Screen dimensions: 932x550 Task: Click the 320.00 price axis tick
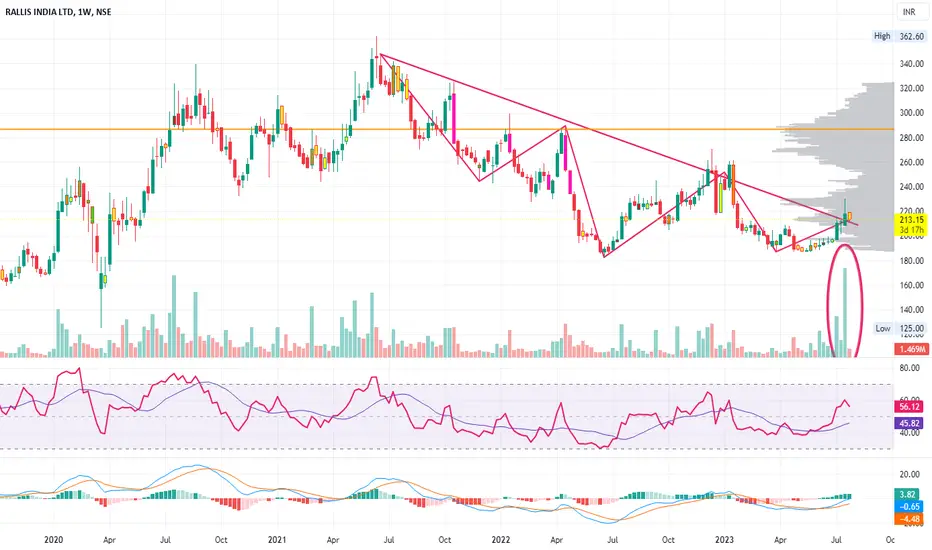tap(912, 88)
